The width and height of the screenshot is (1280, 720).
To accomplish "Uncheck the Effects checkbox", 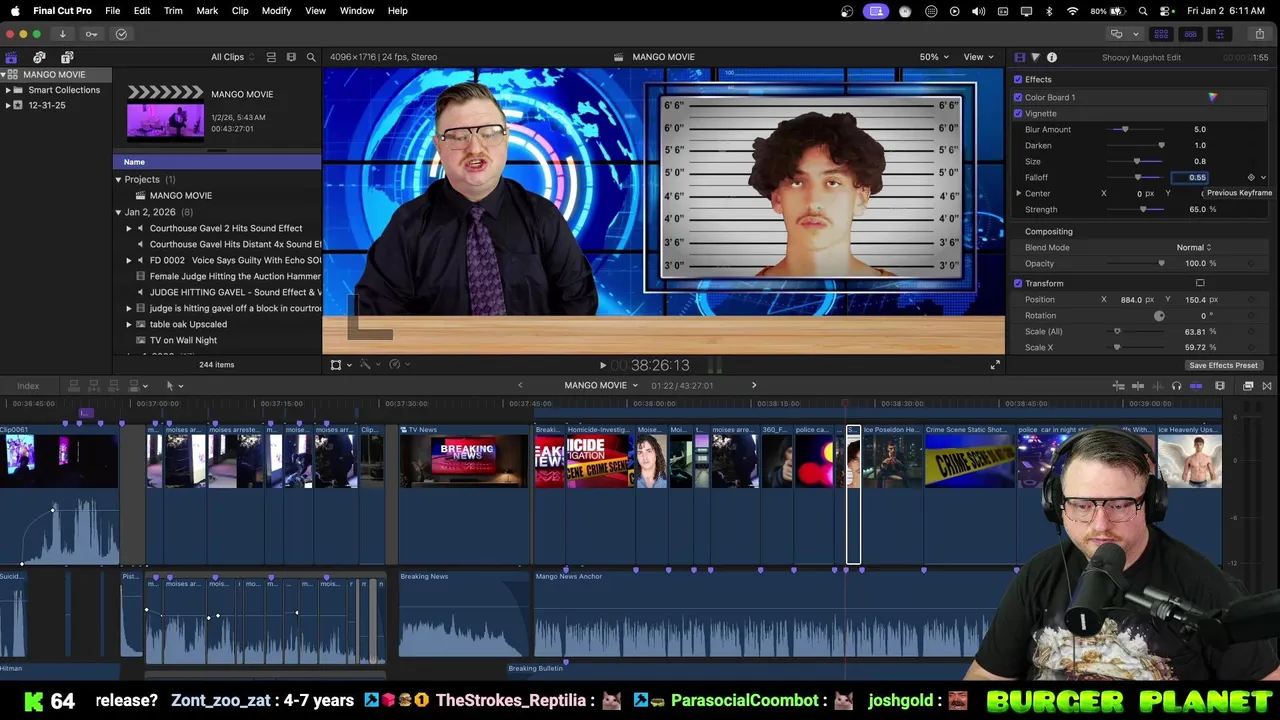I will [1018, 79].
